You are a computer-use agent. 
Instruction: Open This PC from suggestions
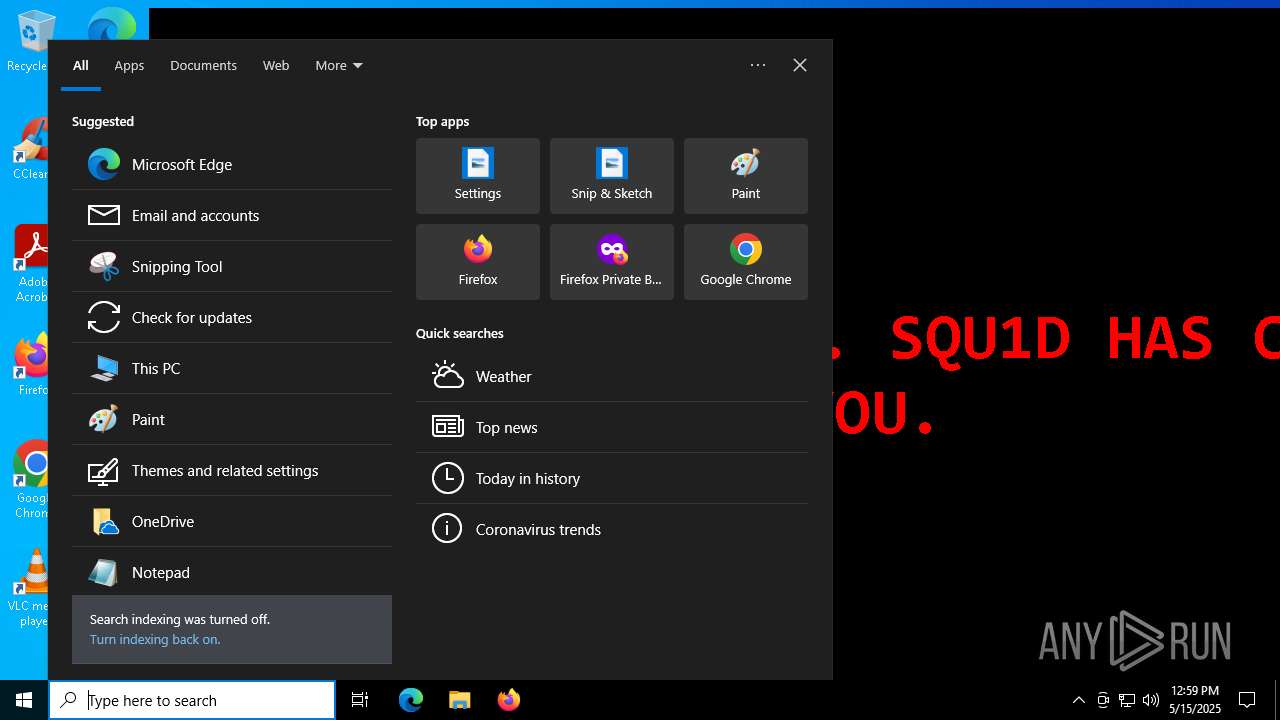point(232,368)
